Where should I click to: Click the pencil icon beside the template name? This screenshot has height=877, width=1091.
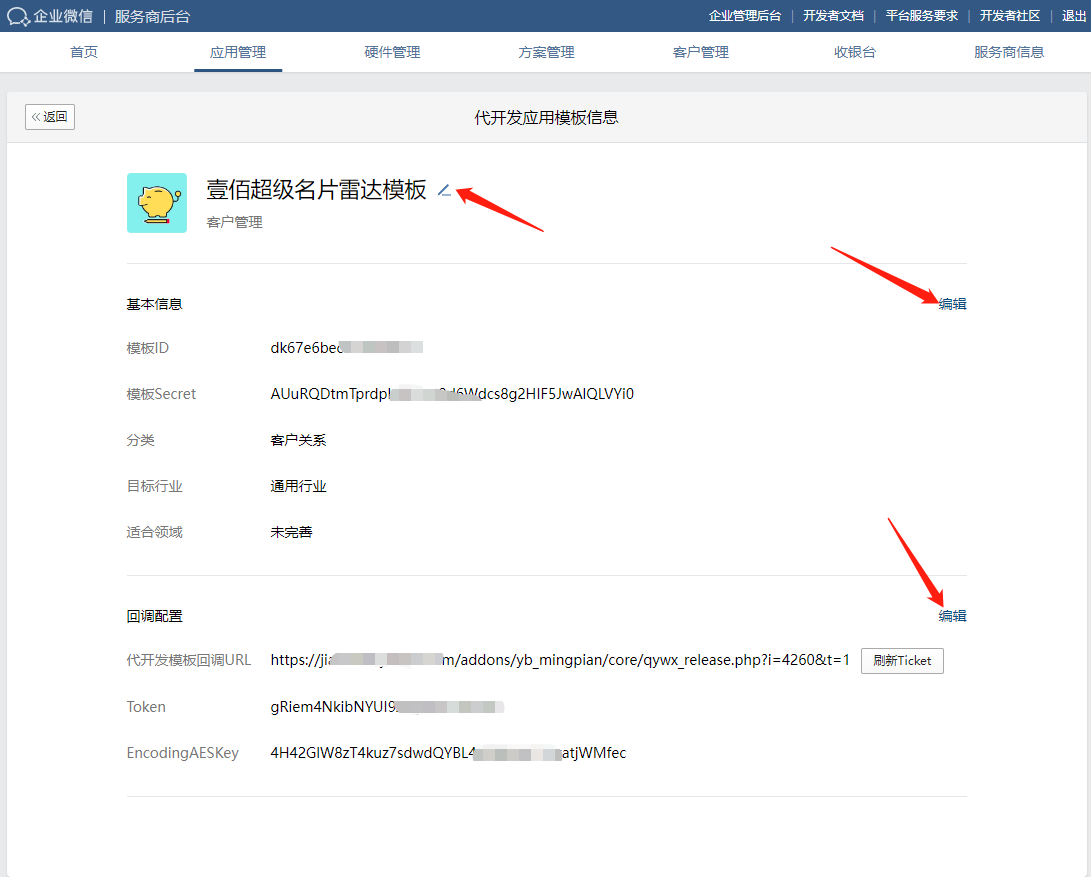tap(444, 190)
